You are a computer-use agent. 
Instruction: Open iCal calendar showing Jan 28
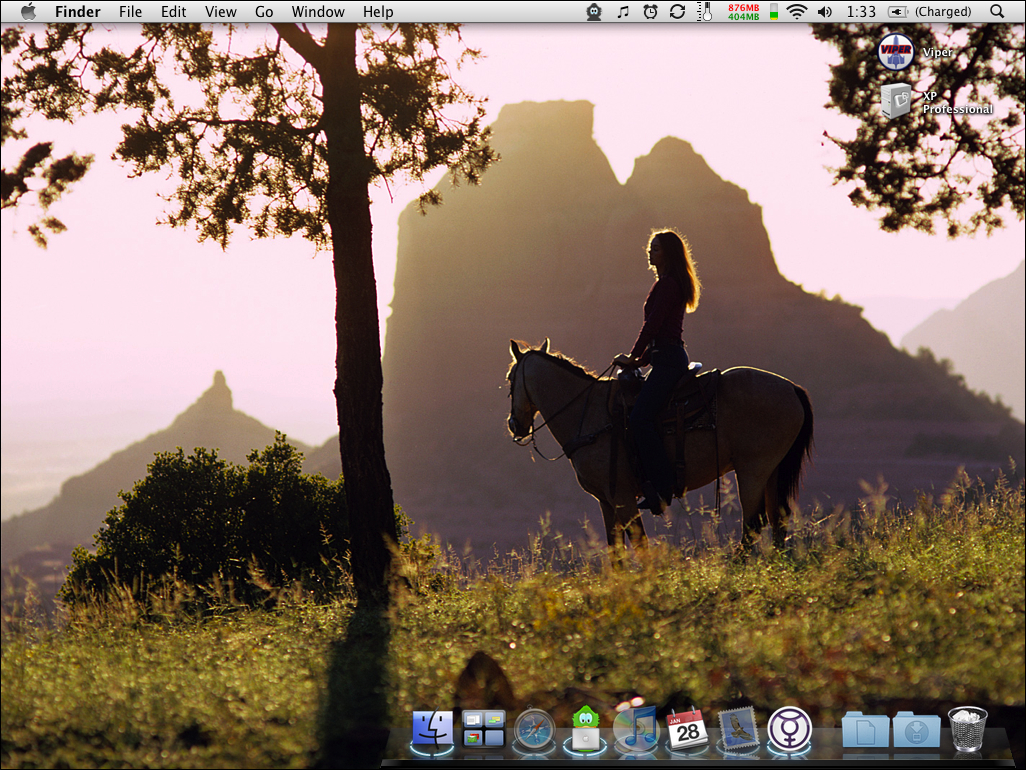tap(687, 729)
